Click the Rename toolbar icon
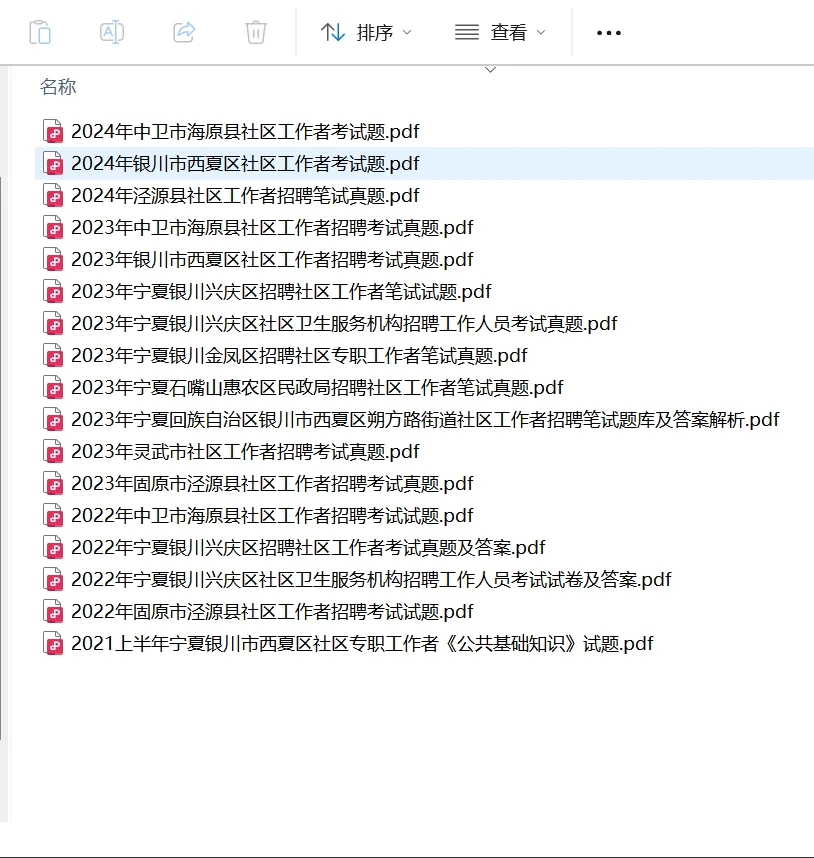This screenshot has height=858, width=814. (x=112, y=32)
